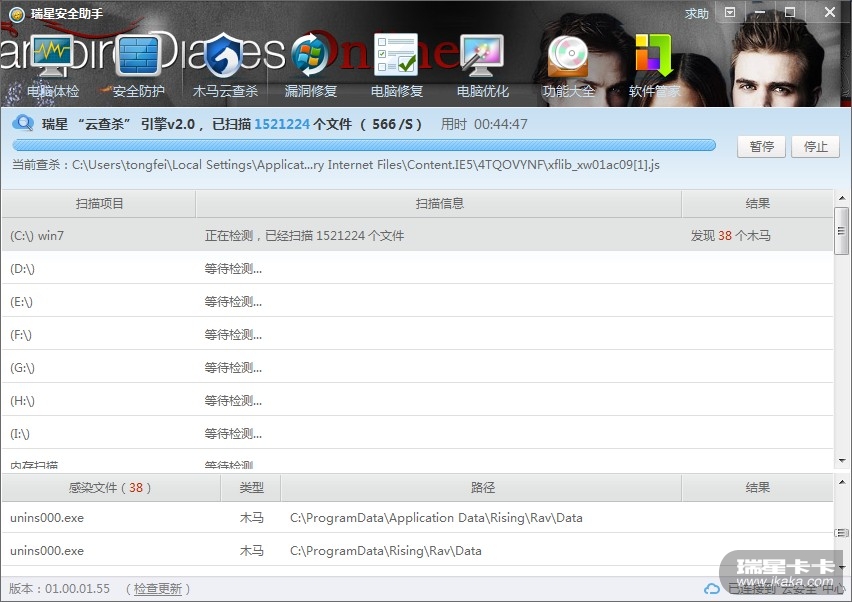Screen dimensions: 852x602
Task: Select the (E:\) drive row
Action: pyautogui.click(x=417, y=302)
